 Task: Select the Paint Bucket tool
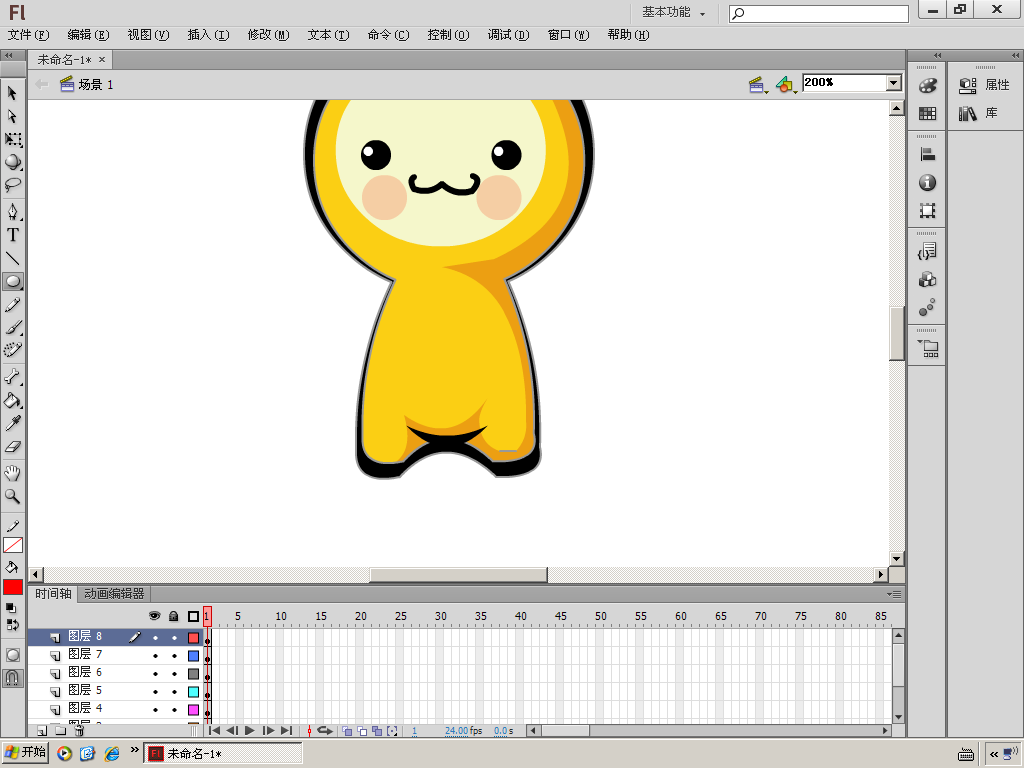pos(12,400)
